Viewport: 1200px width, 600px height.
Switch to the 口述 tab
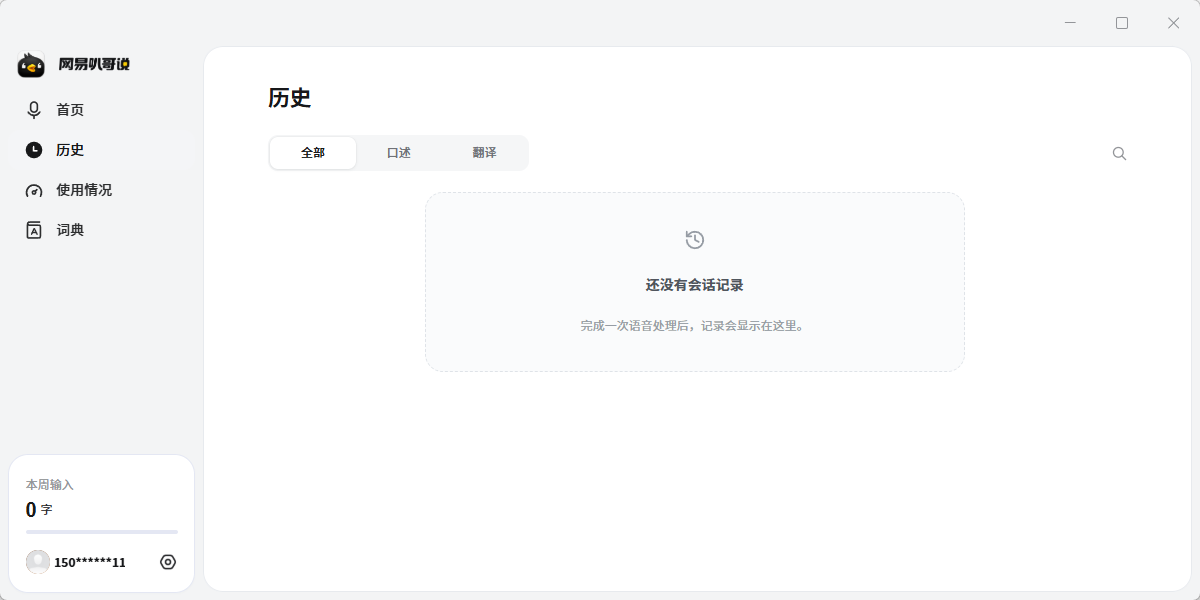point(399,153)
